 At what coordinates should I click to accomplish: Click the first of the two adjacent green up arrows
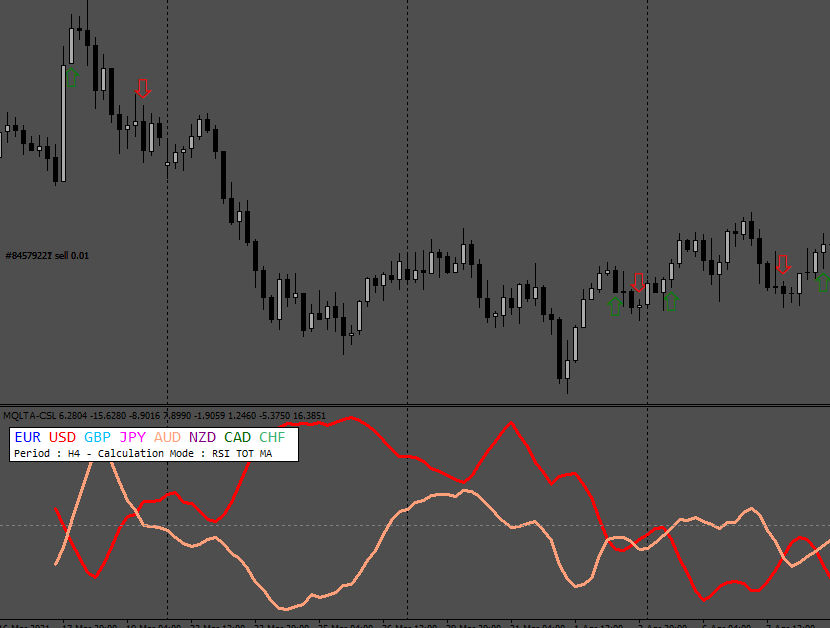pyautogui.click(x=615, y=307)
